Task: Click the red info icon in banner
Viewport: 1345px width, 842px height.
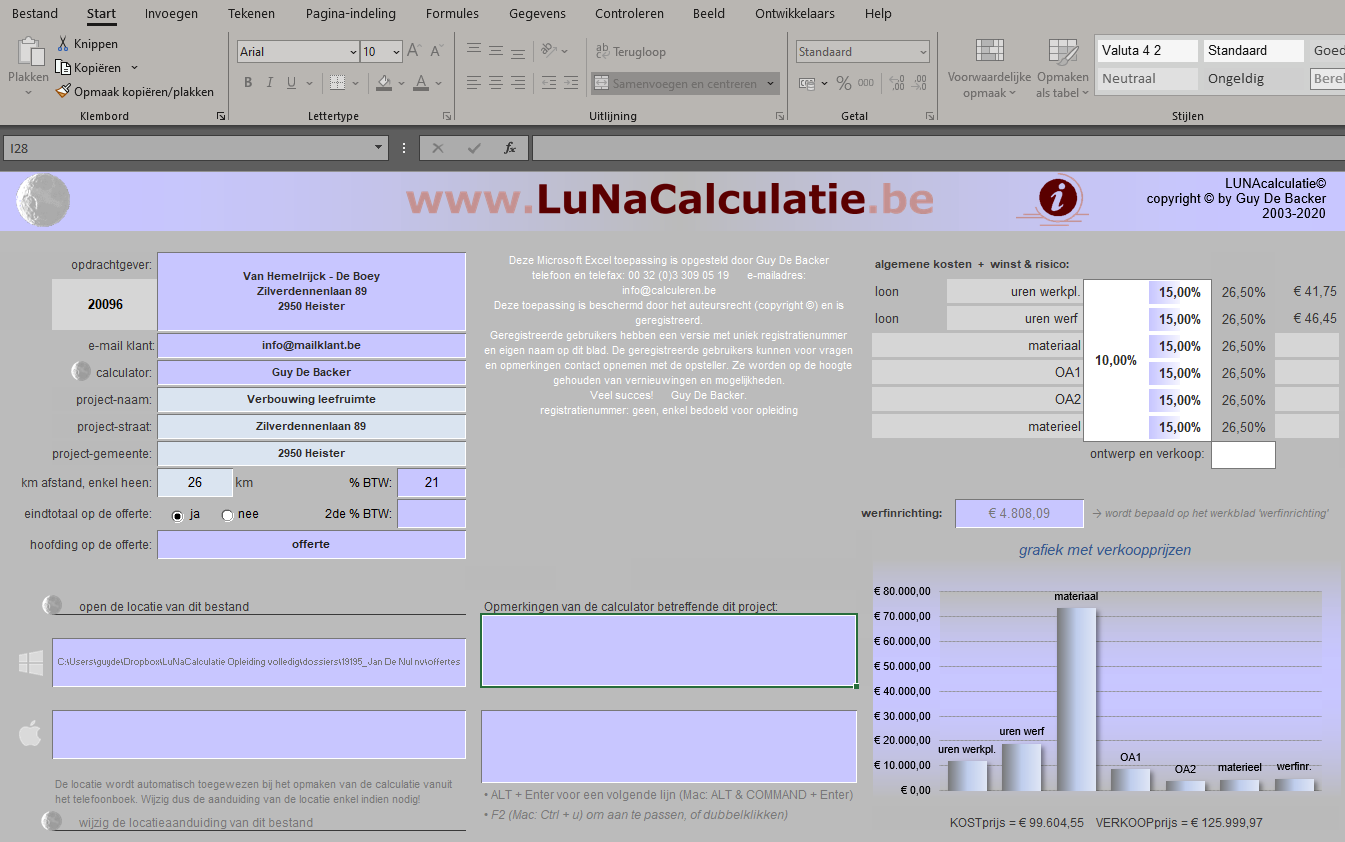Action: pos(1058,198)
